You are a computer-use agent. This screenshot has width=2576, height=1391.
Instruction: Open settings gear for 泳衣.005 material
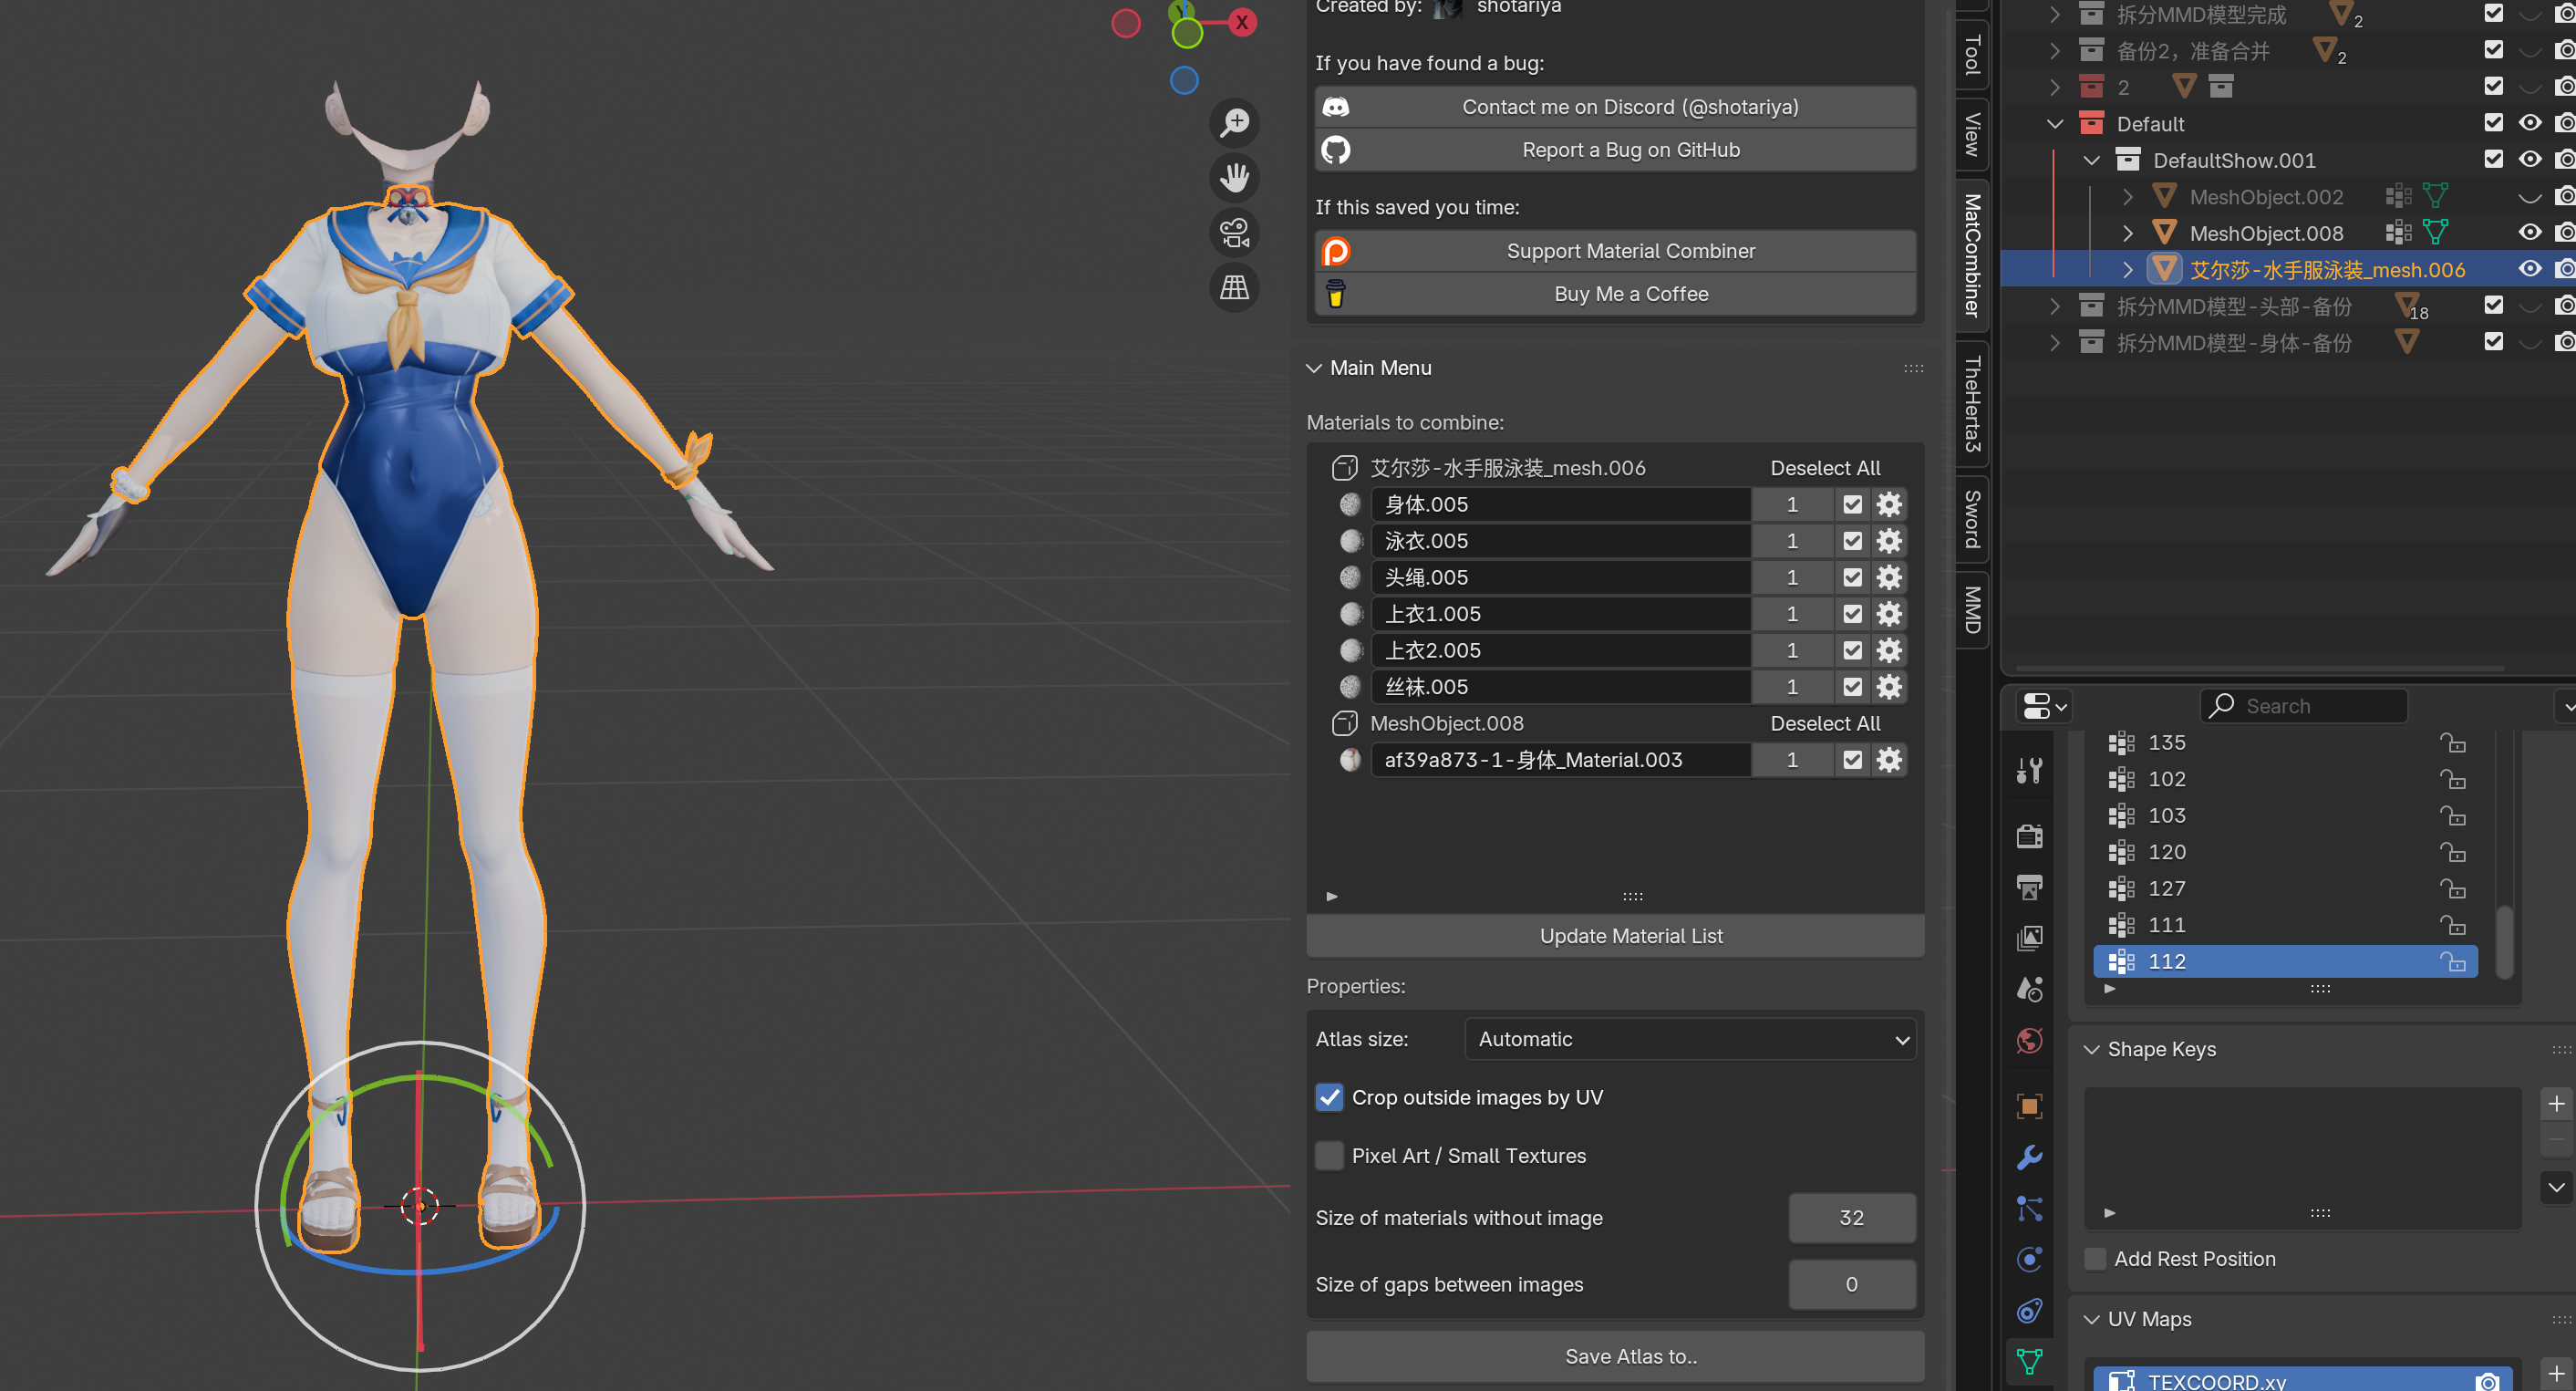pyautogui.click(x=1889, y=541)
